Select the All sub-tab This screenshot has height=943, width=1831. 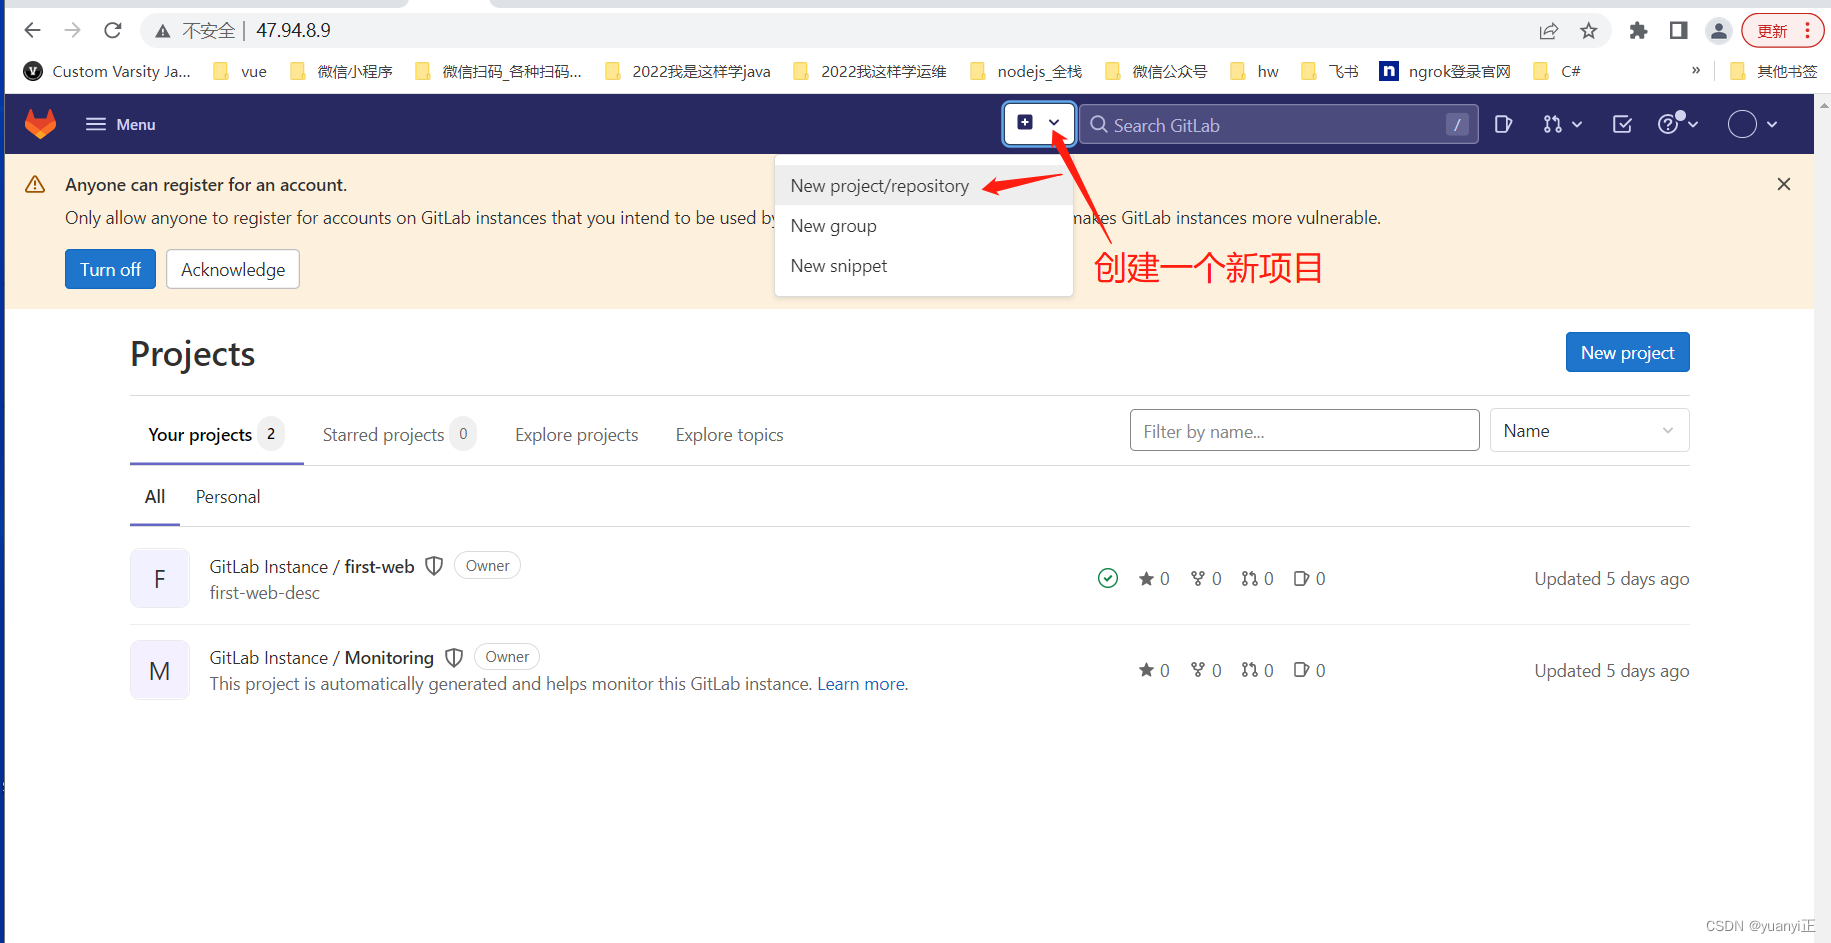(x=155, y=497)
